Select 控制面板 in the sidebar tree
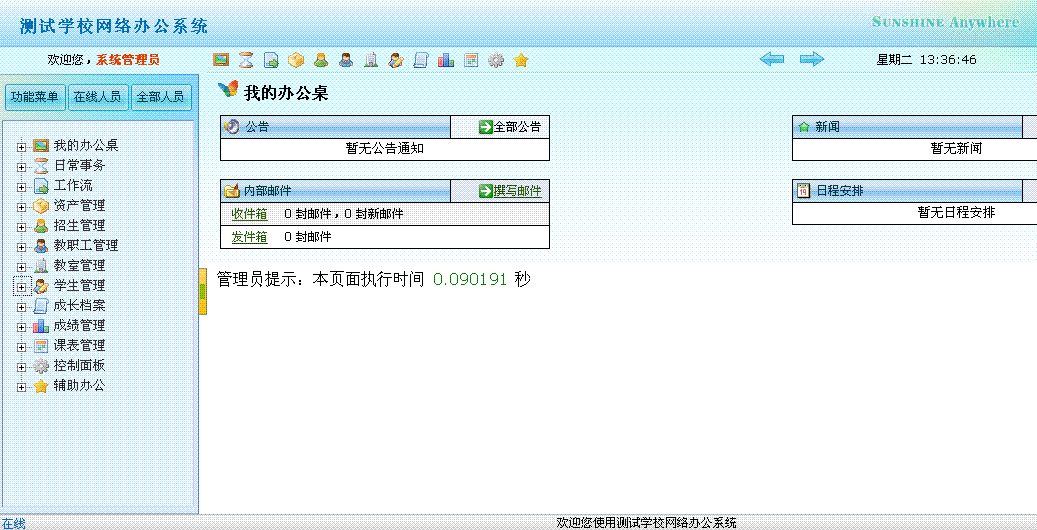Image resolution: width=1037 pixels, height=530 pixels. pyautogui.click(x=79, y=365)
